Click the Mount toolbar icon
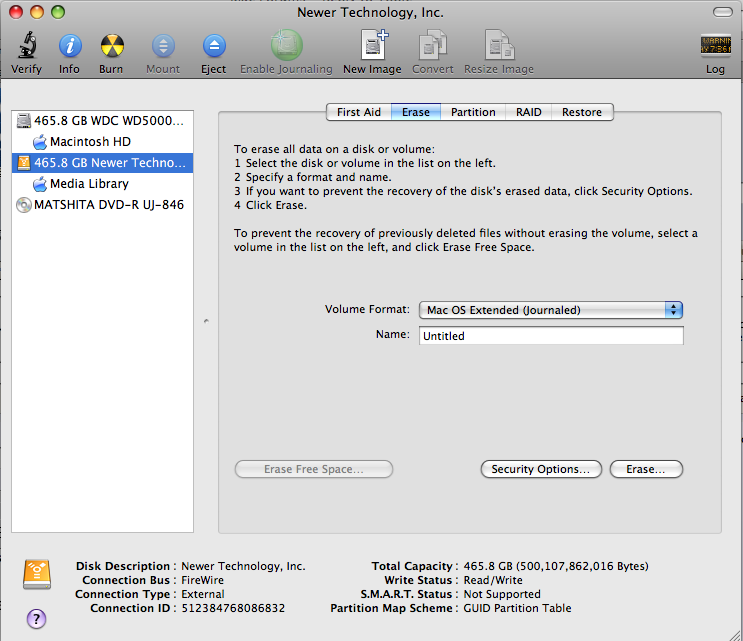The image size is (743, 641). (x=163, y=46)
